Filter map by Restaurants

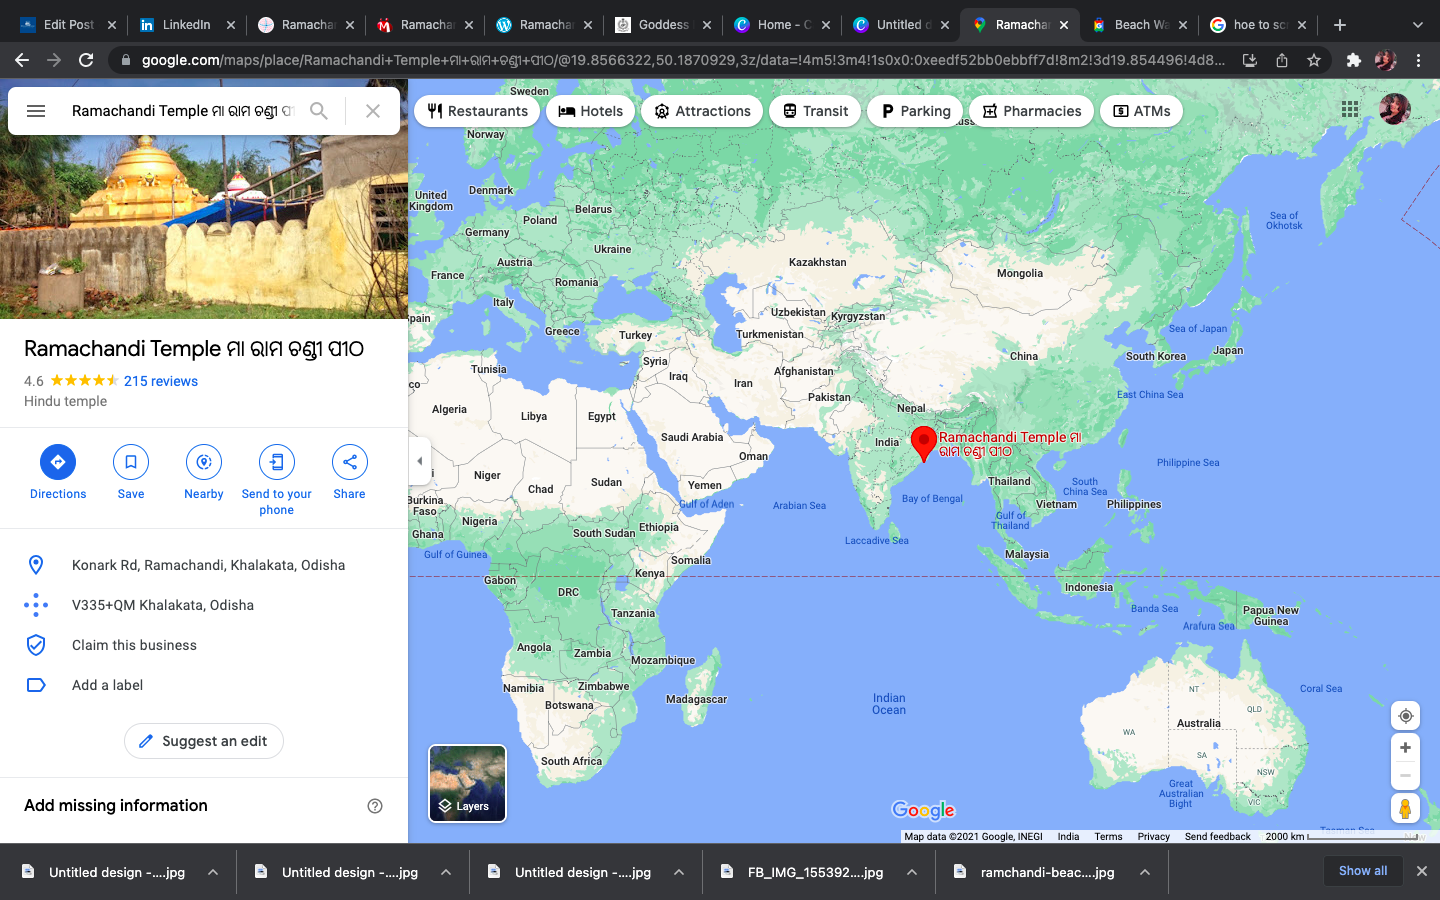point(477,111)
